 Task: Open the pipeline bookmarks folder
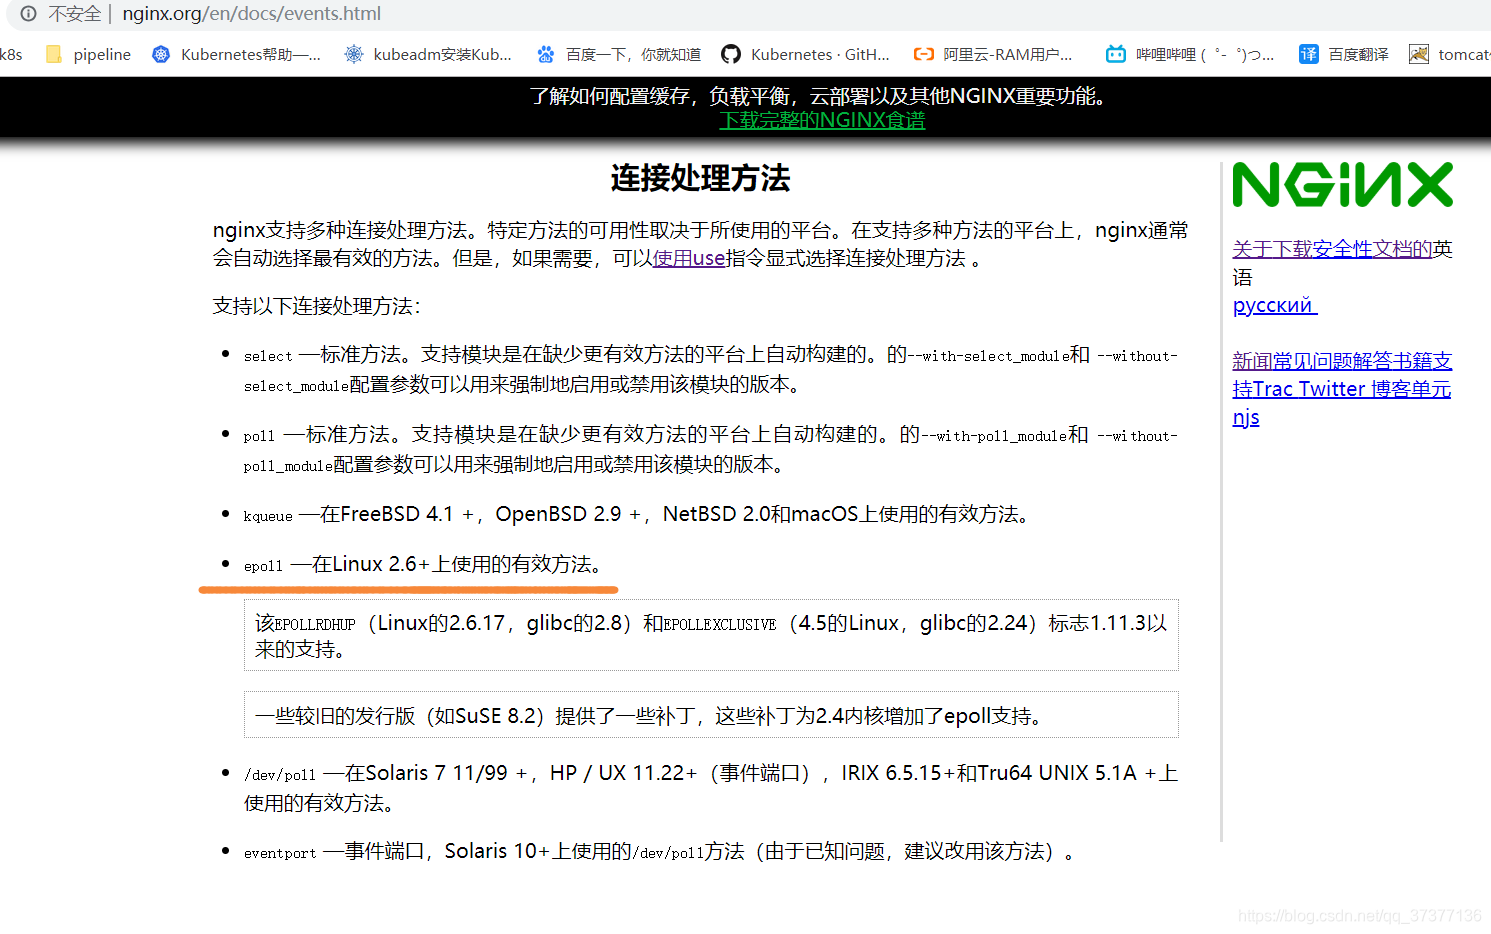88,54
